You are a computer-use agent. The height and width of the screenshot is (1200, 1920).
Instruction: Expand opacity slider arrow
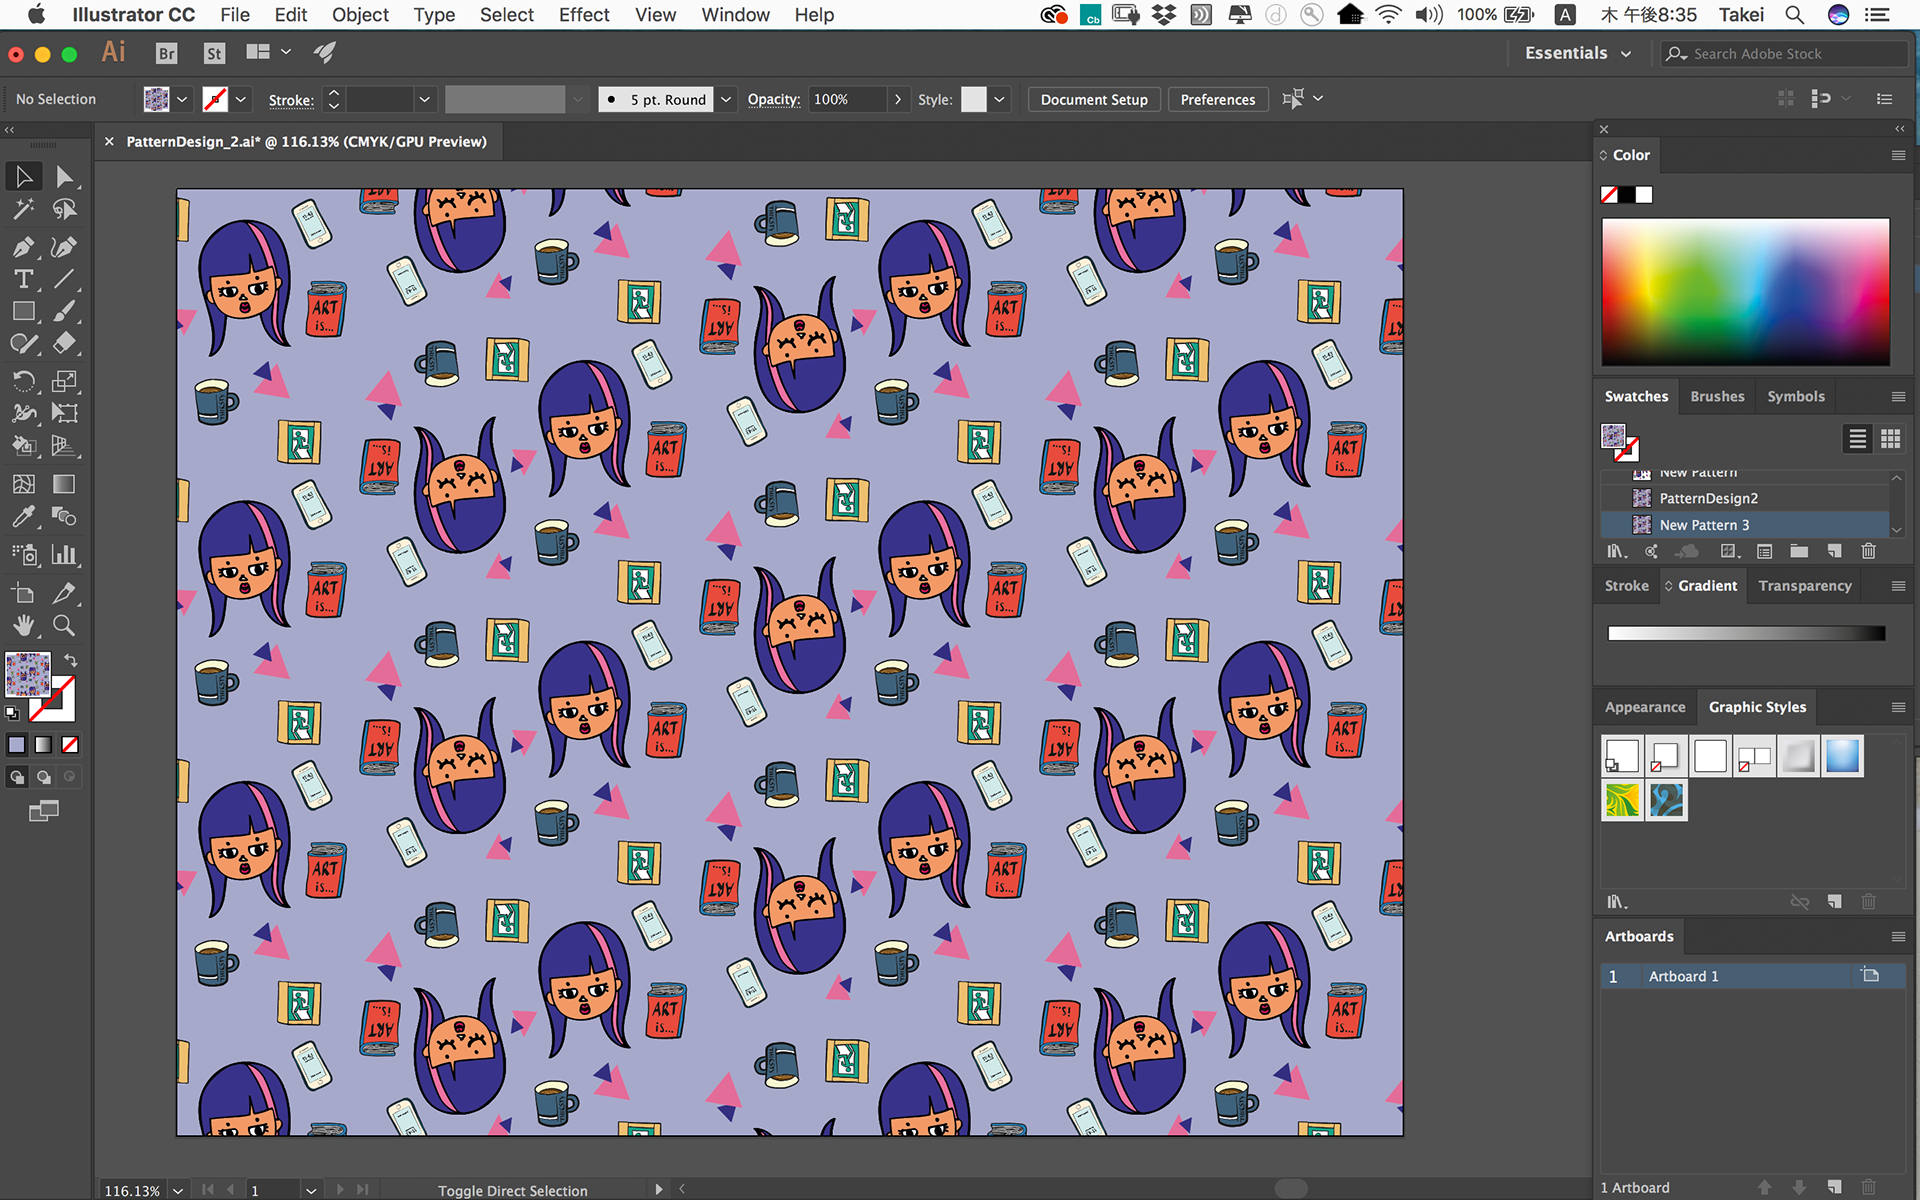[x=898, y=99]
